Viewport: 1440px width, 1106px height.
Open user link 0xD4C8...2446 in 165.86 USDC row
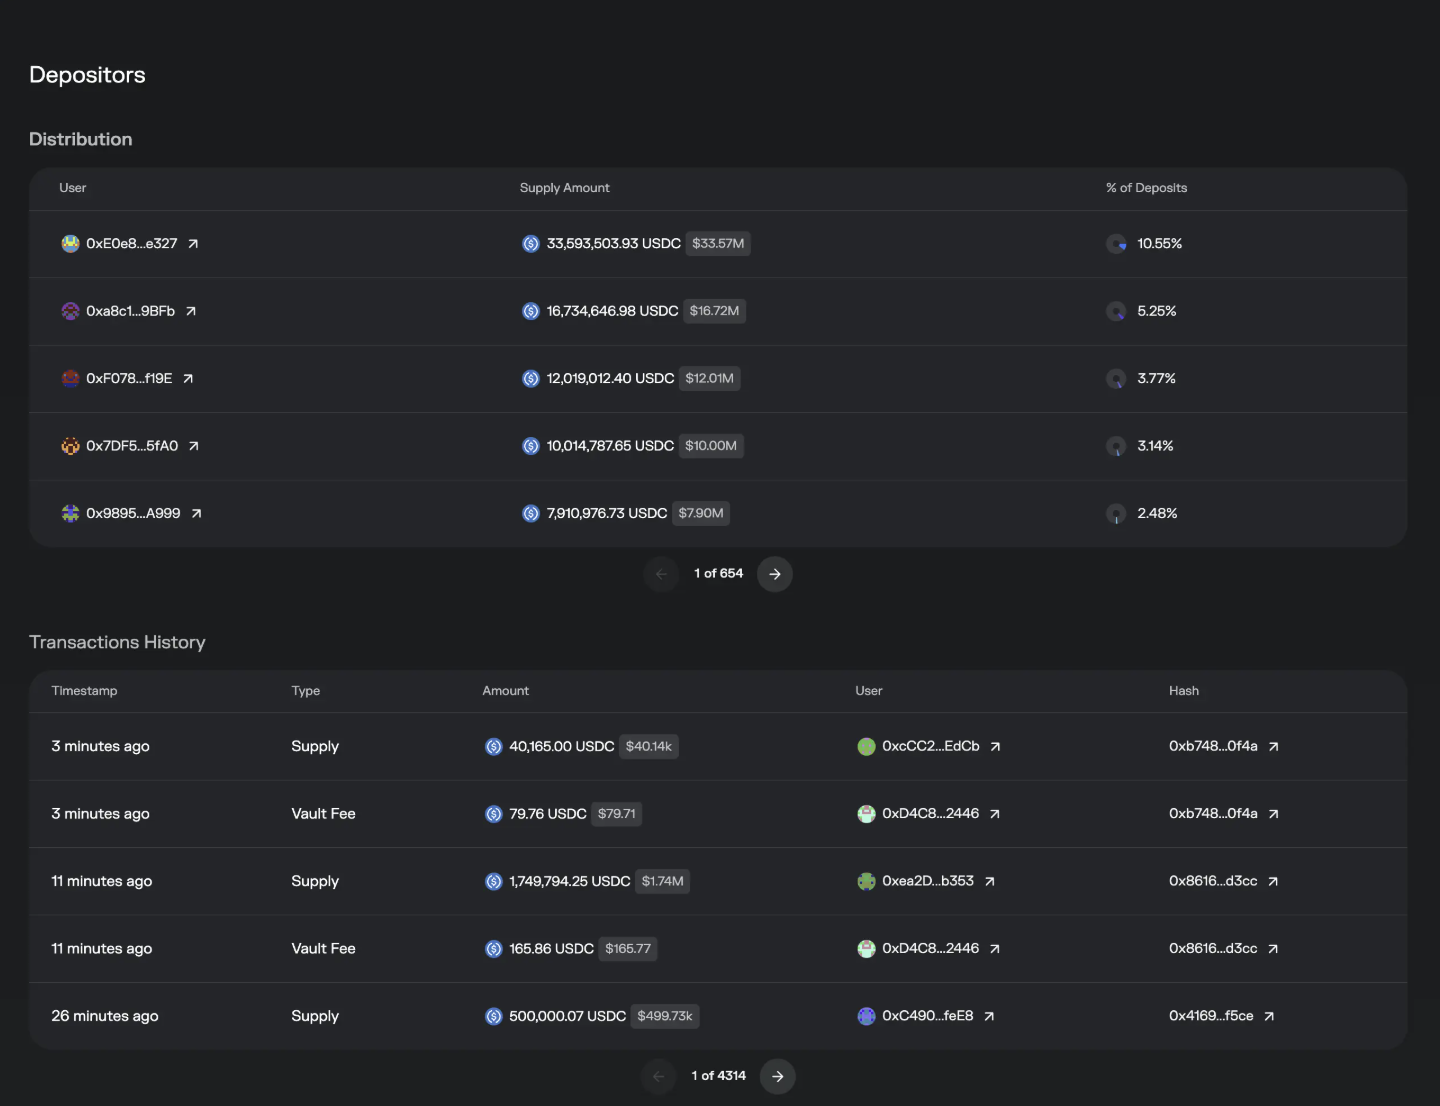click(941, 948)
